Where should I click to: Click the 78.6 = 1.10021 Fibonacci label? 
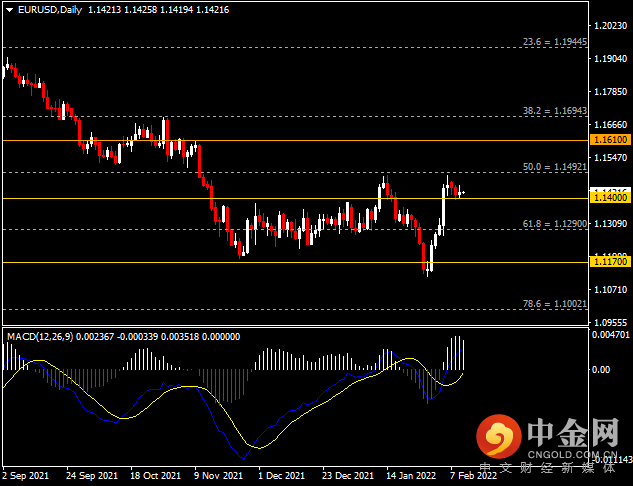pos(555,304)
